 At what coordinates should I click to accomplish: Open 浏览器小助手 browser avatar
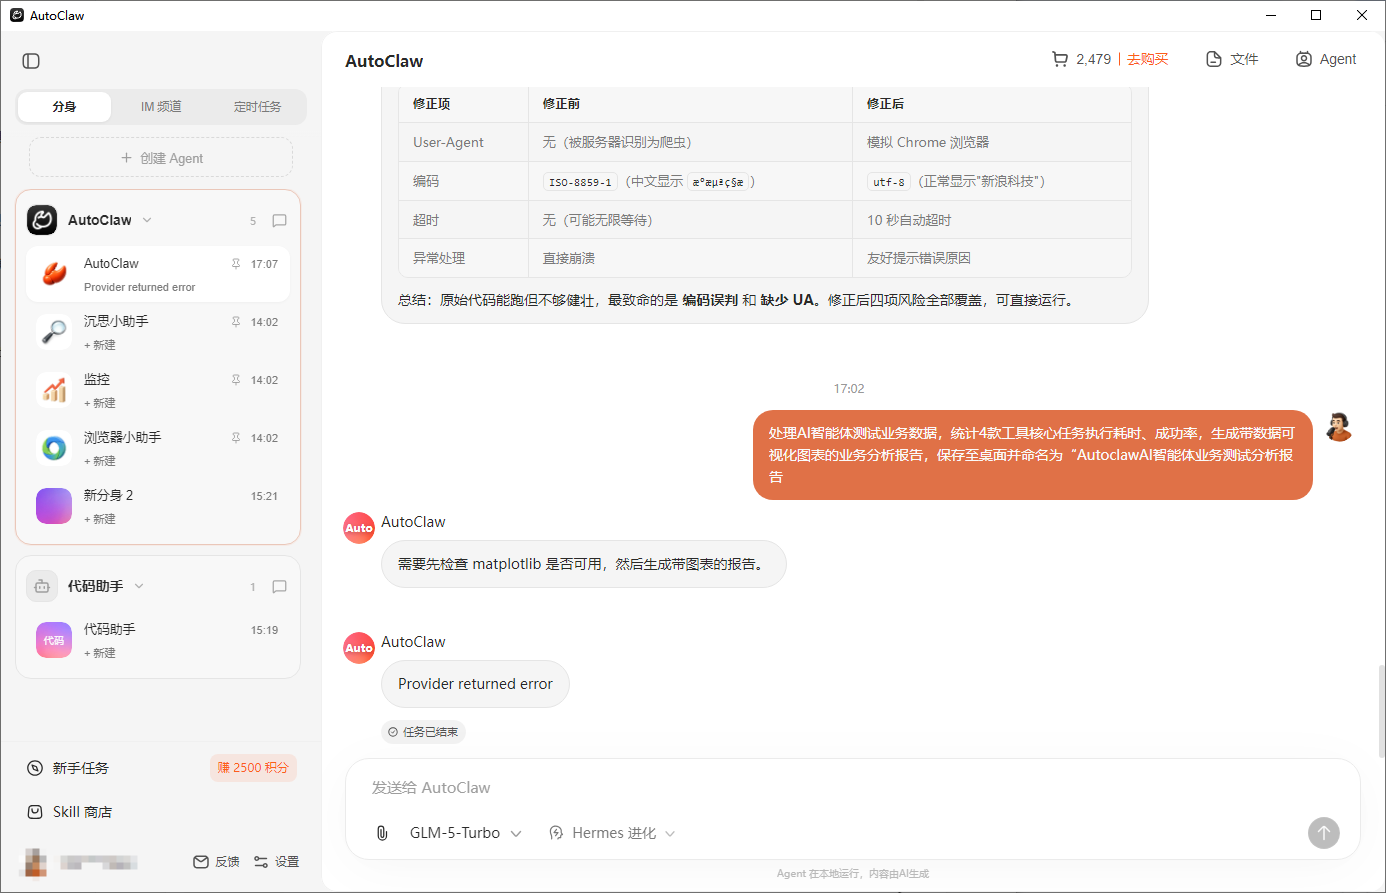pos(54,448)
